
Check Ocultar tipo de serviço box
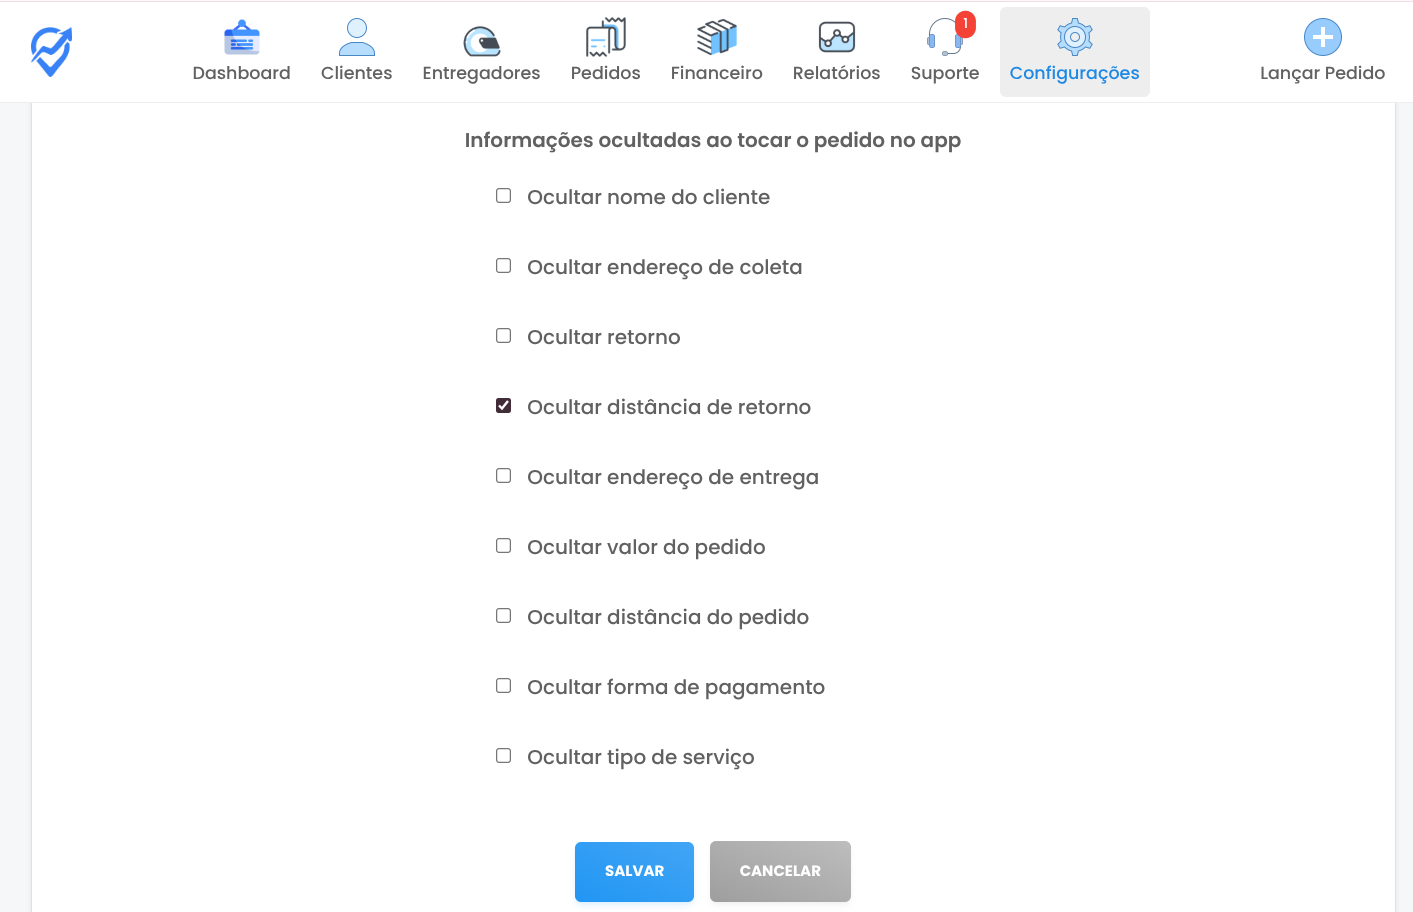(504, 756)
